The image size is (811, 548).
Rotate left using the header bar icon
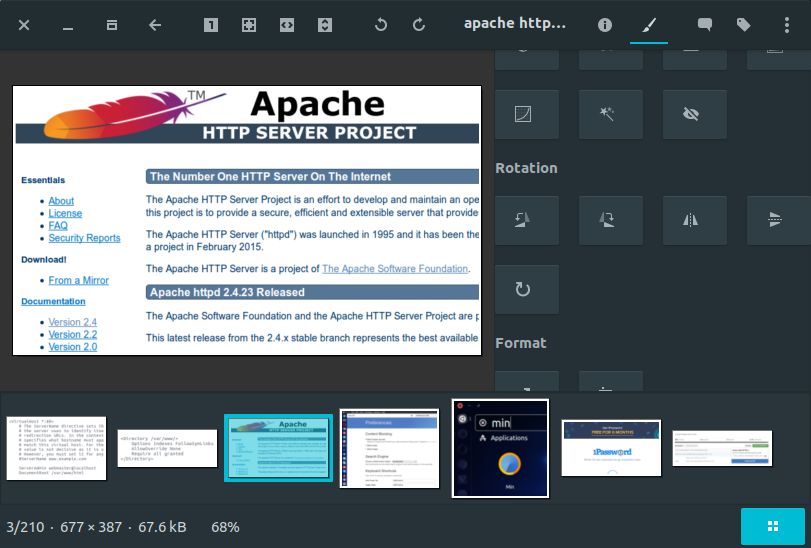(381, 25)
